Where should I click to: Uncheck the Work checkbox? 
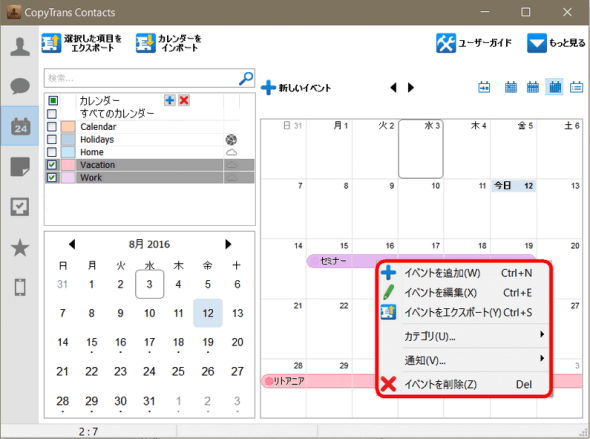pyautogui.click(x=52, y=178)
